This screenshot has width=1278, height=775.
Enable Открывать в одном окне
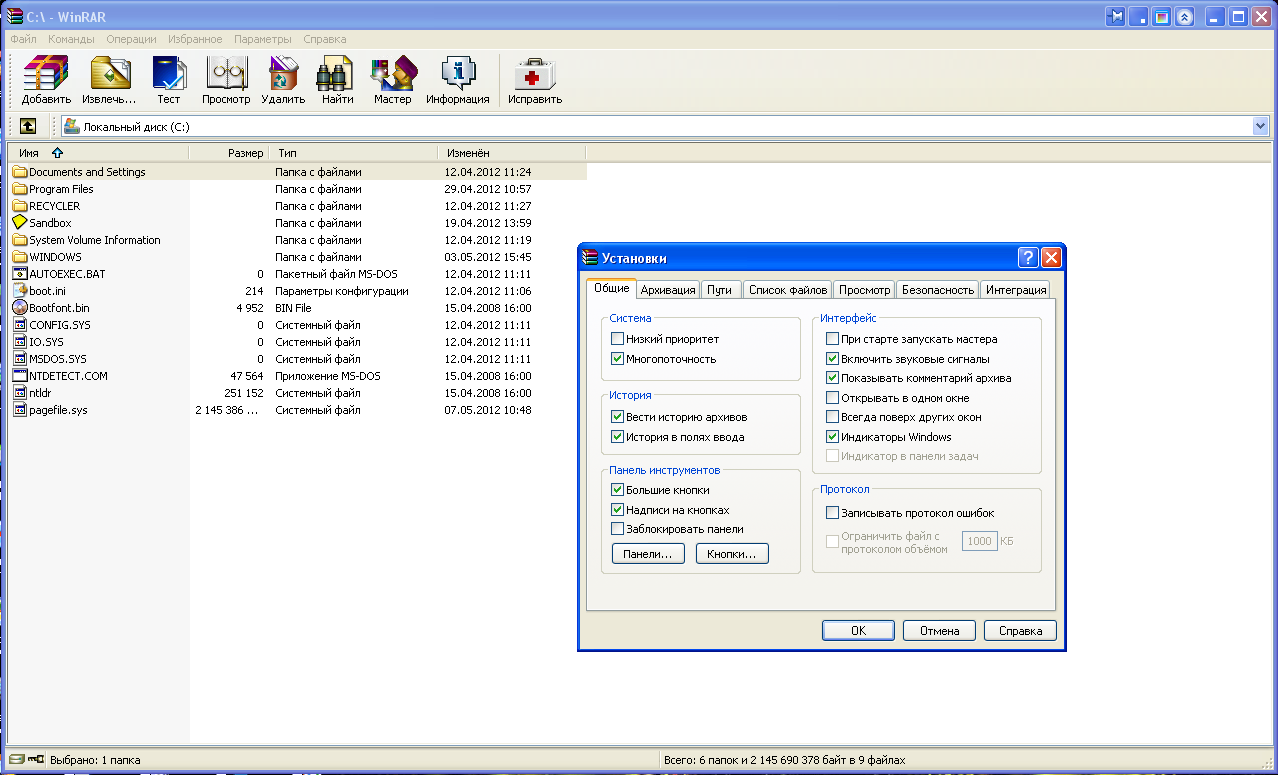pos(832,398)
